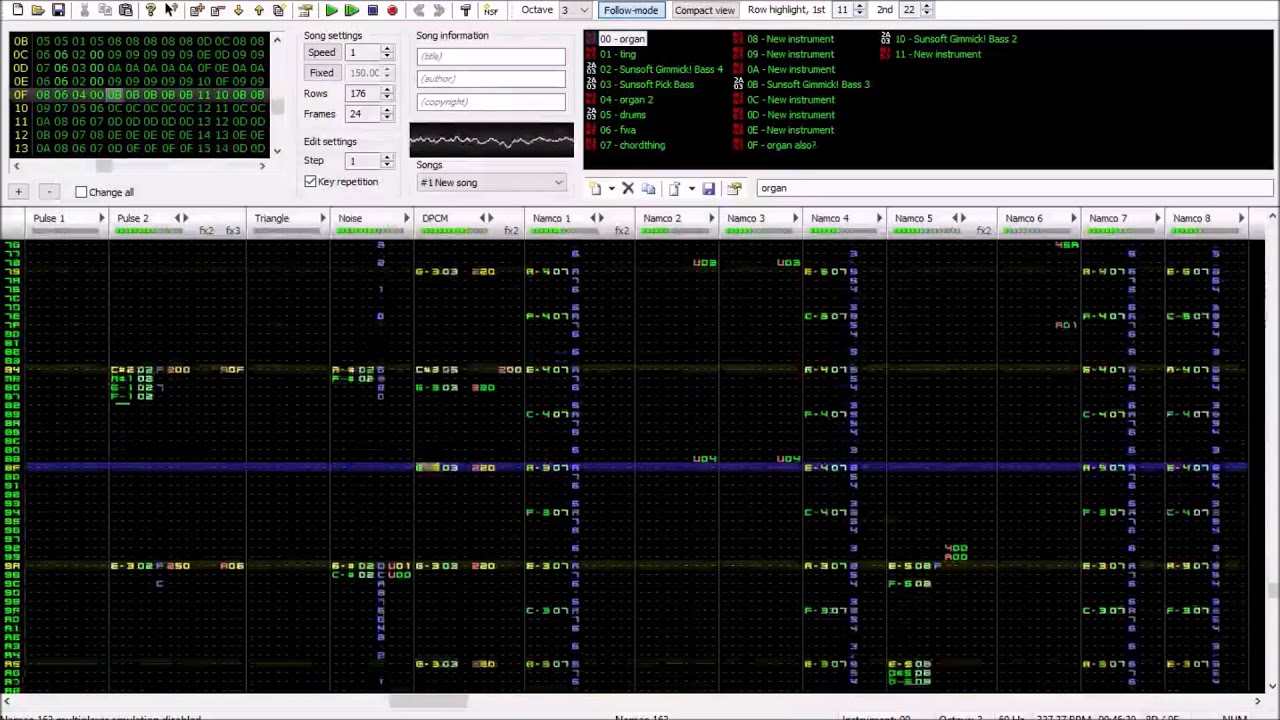Remove the current frame

point(217,10)
